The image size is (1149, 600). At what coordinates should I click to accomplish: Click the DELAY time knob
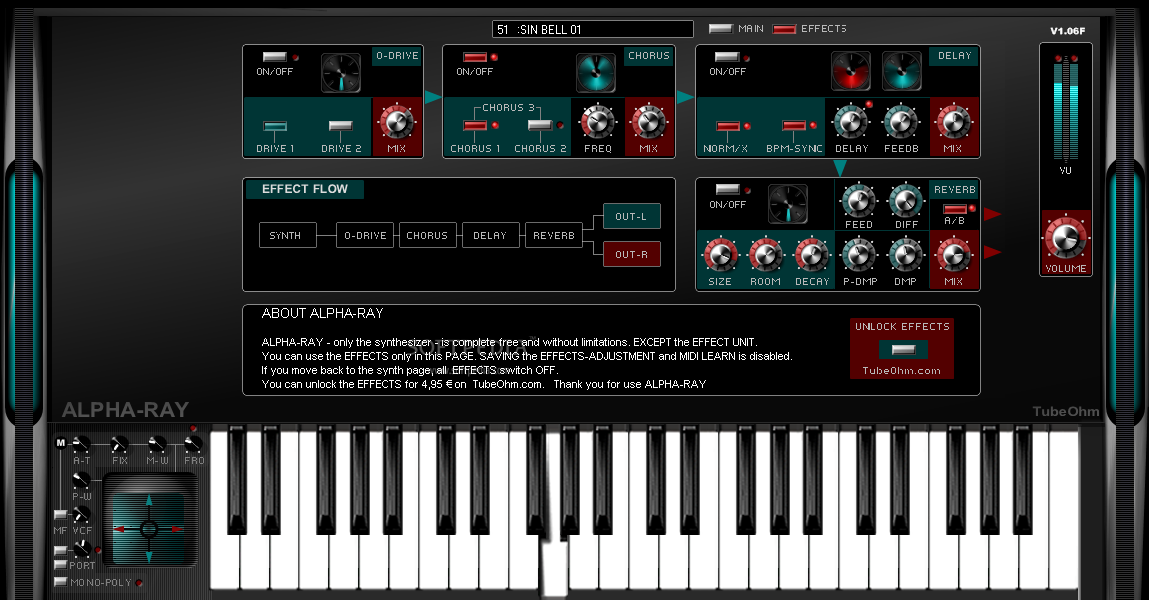click(x=851, y=122)
